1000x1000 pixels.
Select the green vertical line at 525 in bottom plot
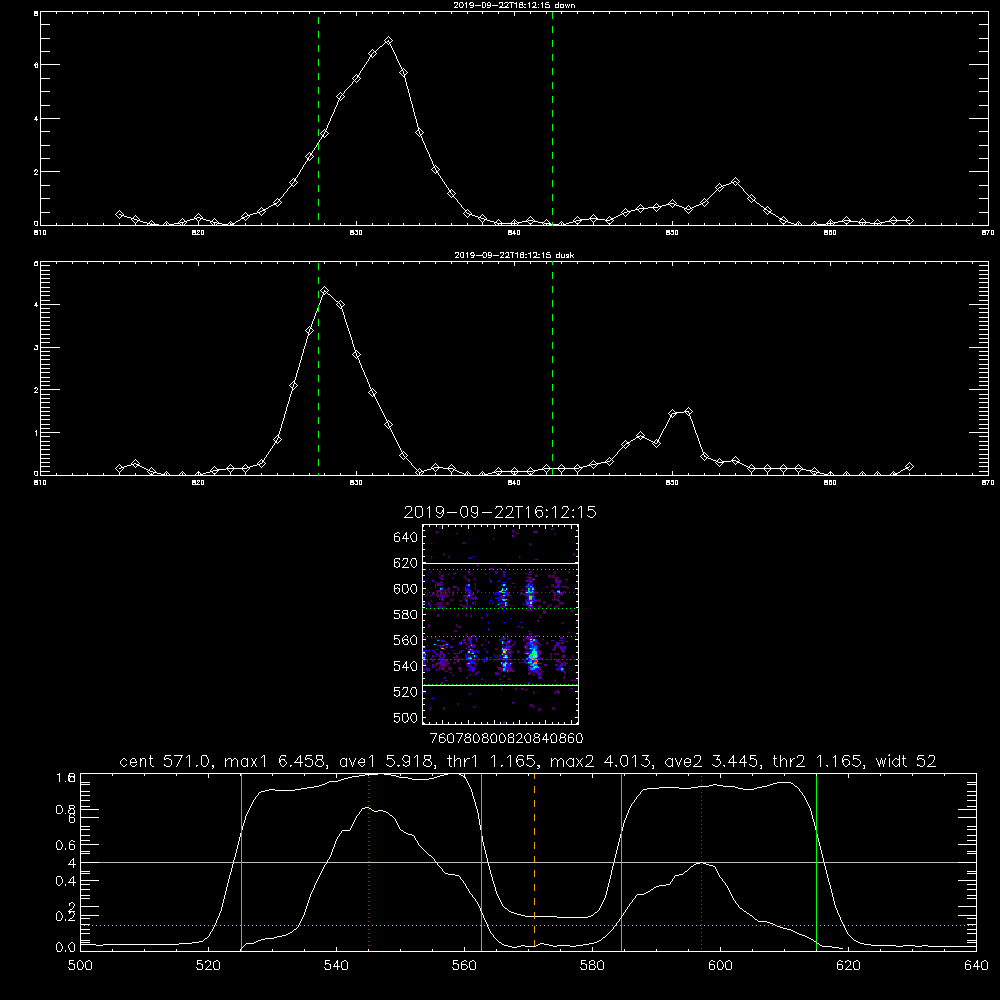pyautogui.click(x=241, y=861)
